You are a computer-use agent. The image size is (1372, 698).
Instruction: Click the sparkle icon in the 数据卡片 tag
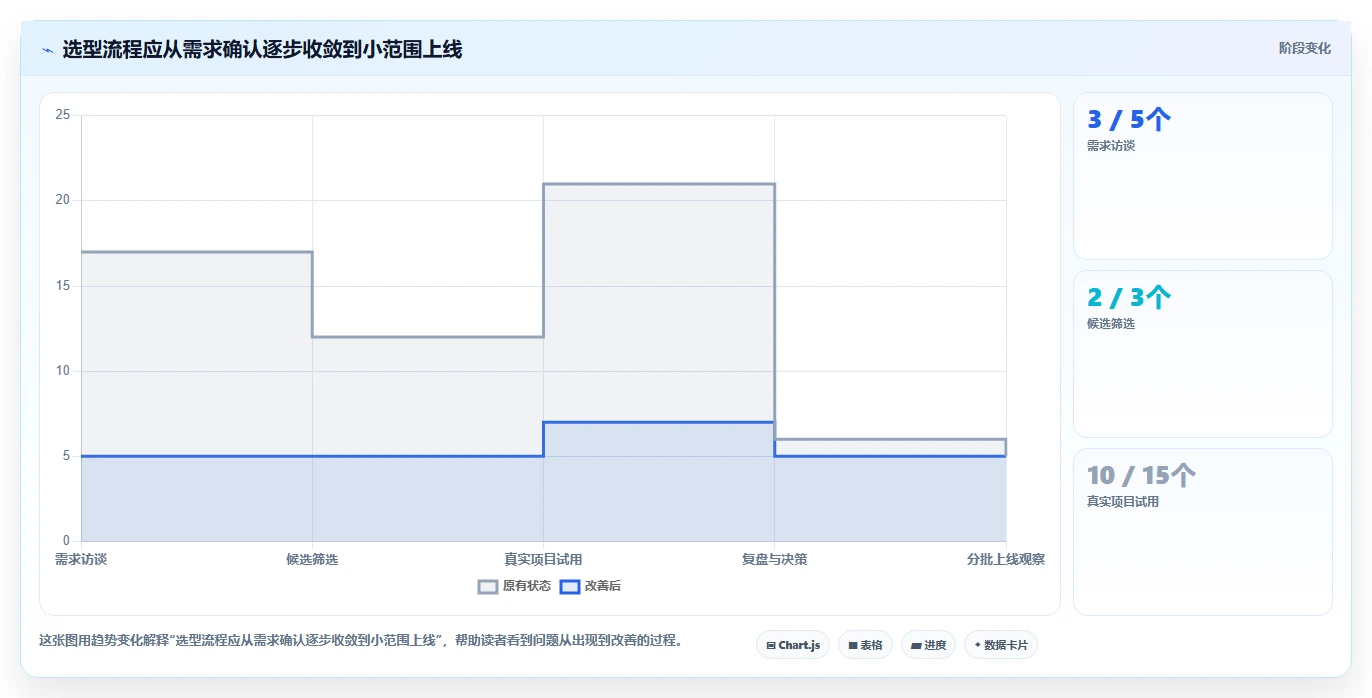click(978, 645)
